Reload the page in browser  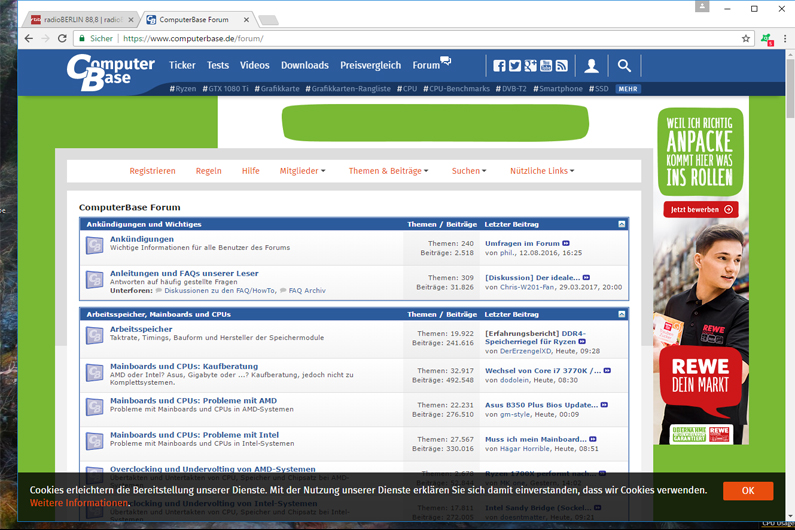pyautogui.click(x=62, y=39)
